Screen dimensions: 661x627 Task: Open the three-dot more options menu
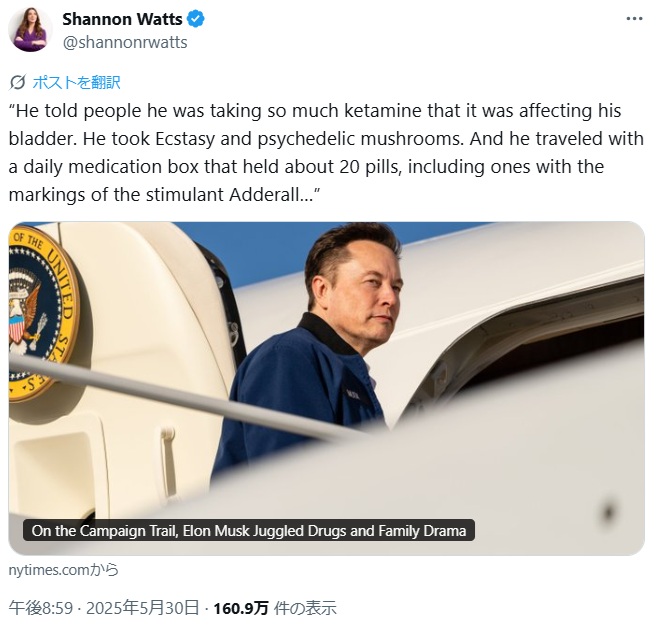click(x=634, y=19)
